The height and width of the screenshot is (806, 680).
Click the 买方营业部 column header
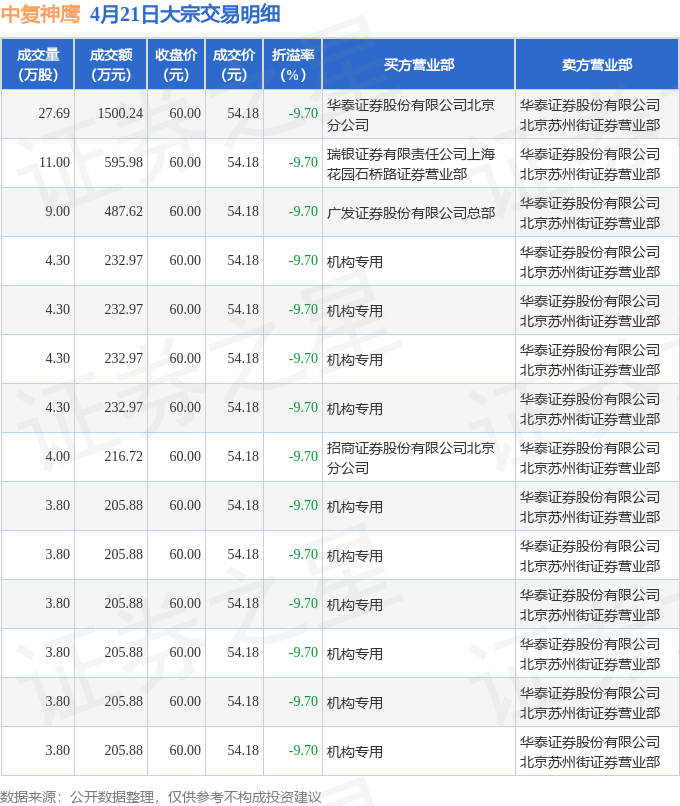418,65
